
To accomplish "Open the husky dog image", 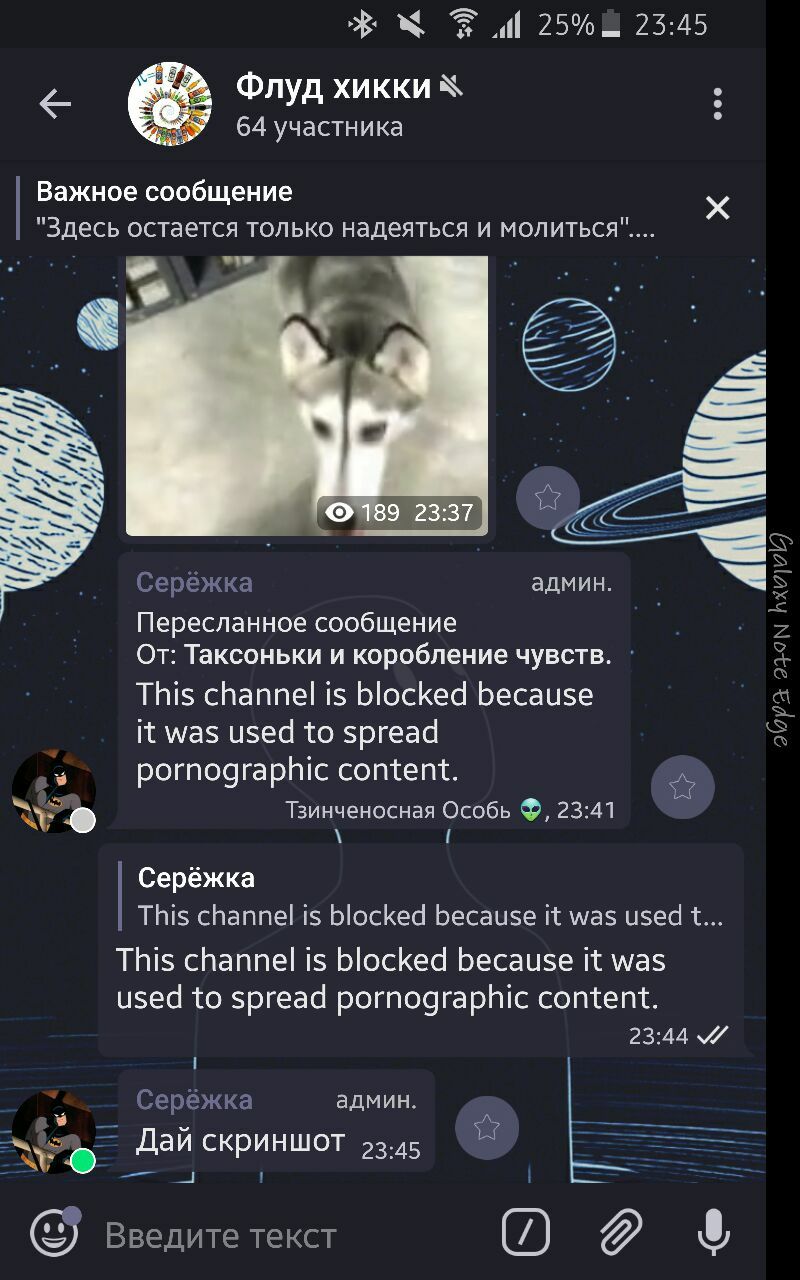I will pos(307,396).
